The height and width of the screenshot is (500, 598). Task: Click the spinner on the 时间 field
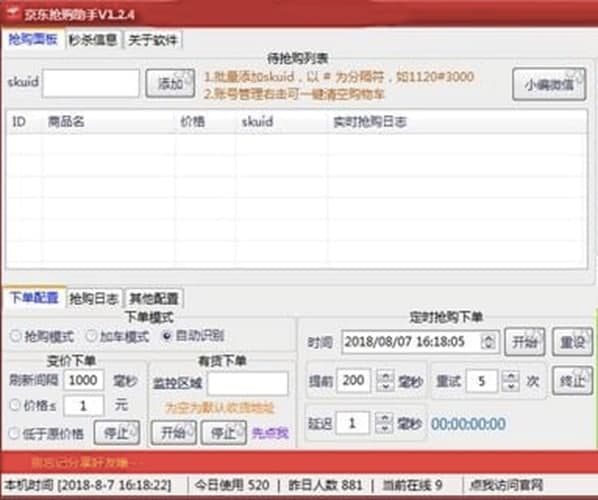pos(488,342)
